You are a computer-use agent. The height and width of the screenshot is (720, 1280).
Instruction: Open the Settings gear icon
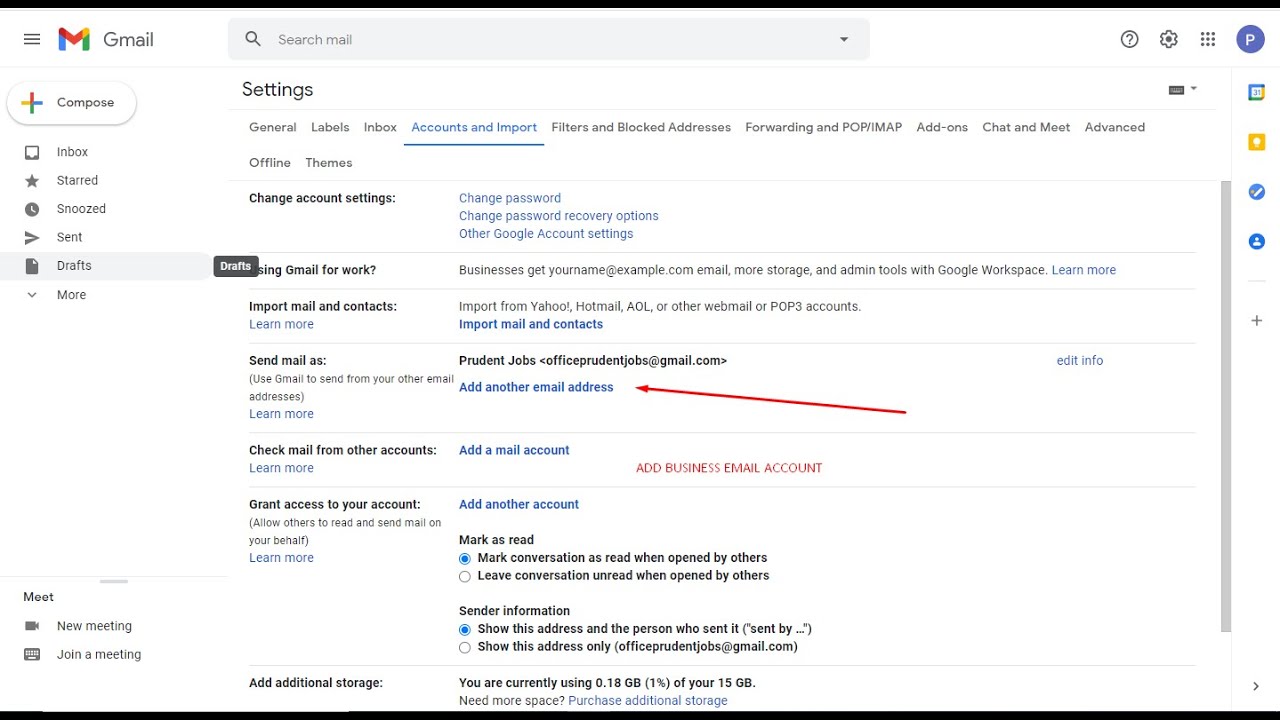1168,40
